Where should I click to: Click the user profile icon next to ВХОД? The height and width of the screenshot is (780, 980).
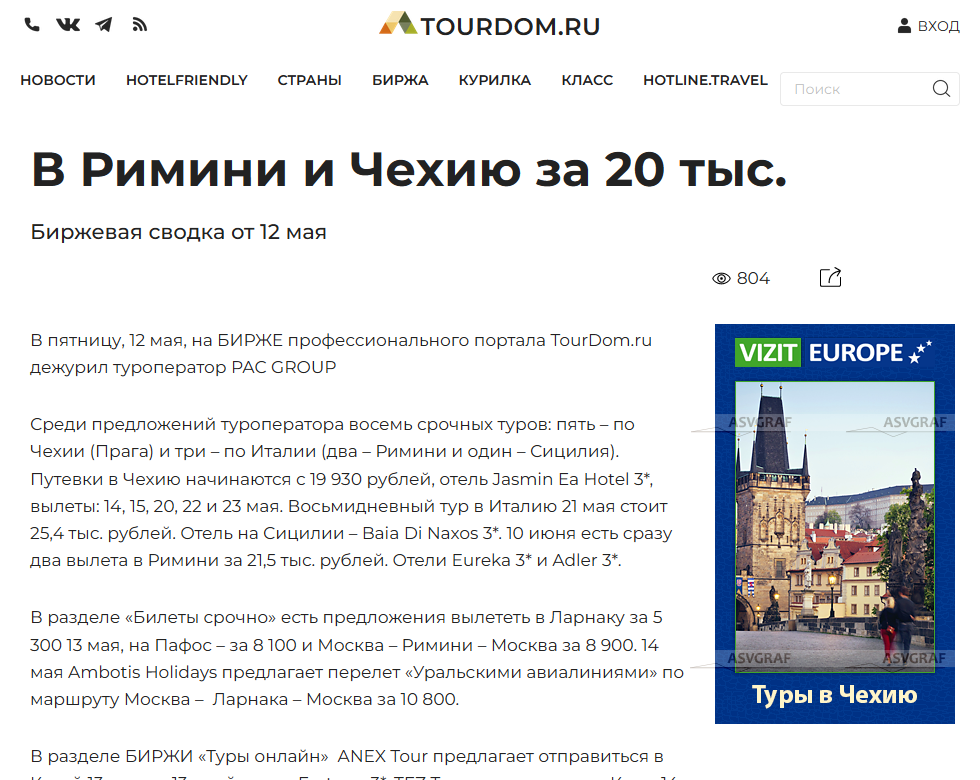904,26
